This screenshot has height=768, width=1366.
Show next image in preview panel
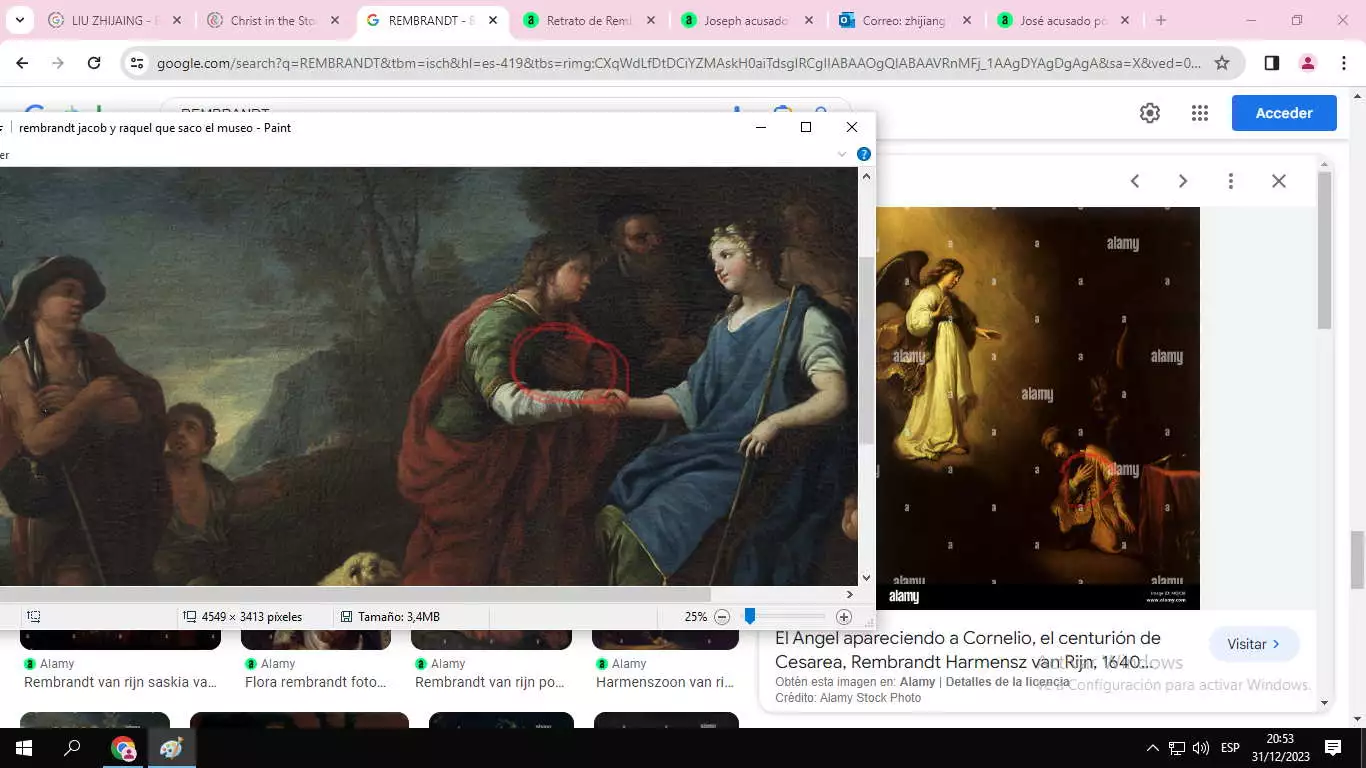click(1183, 181)
